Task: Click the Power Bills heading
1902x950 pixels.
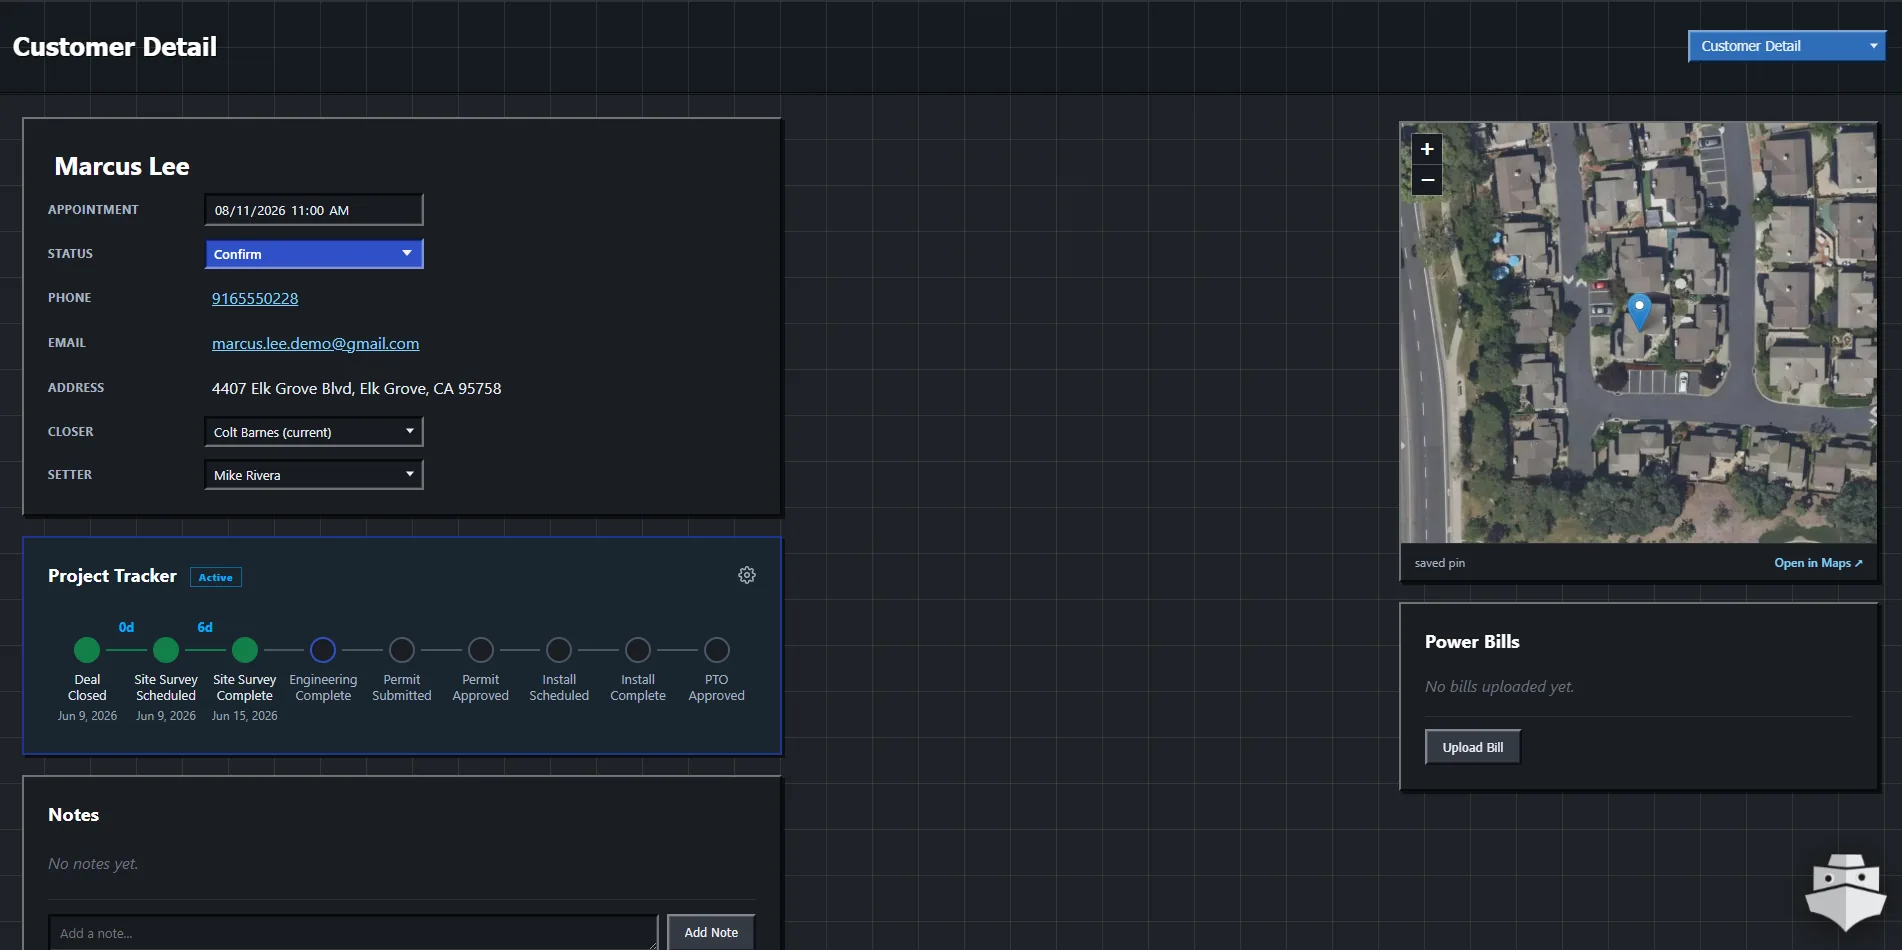Action: pos(1472,642)
